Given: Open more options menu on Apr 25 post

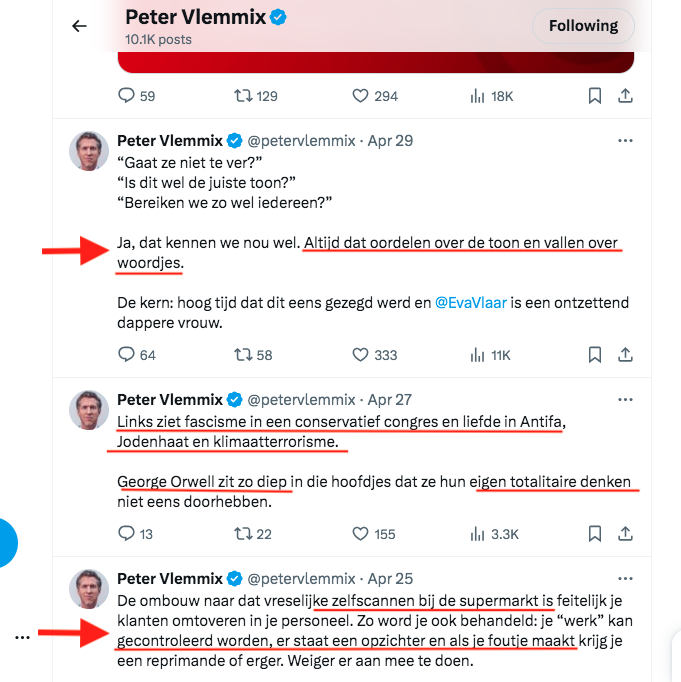Looking at the screenshot, I should (x=625, y=579).
